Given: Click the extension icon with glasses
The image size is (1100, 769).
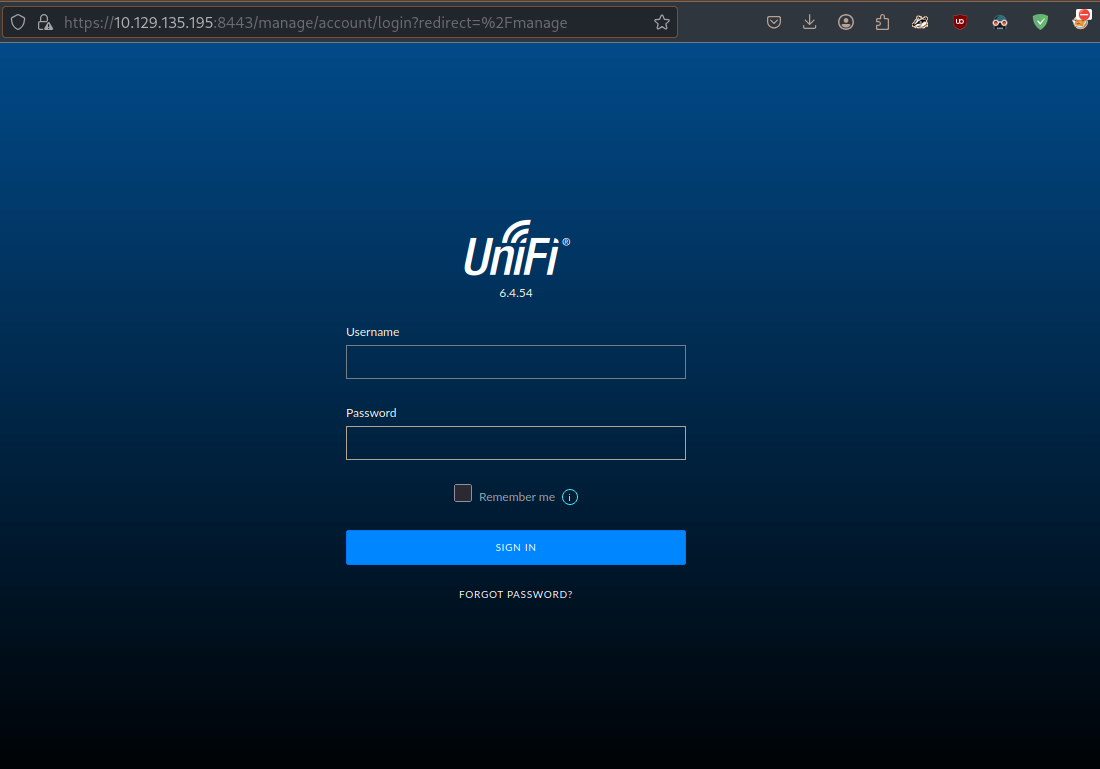Looking at the screenshot, I should coord(1000,22).
